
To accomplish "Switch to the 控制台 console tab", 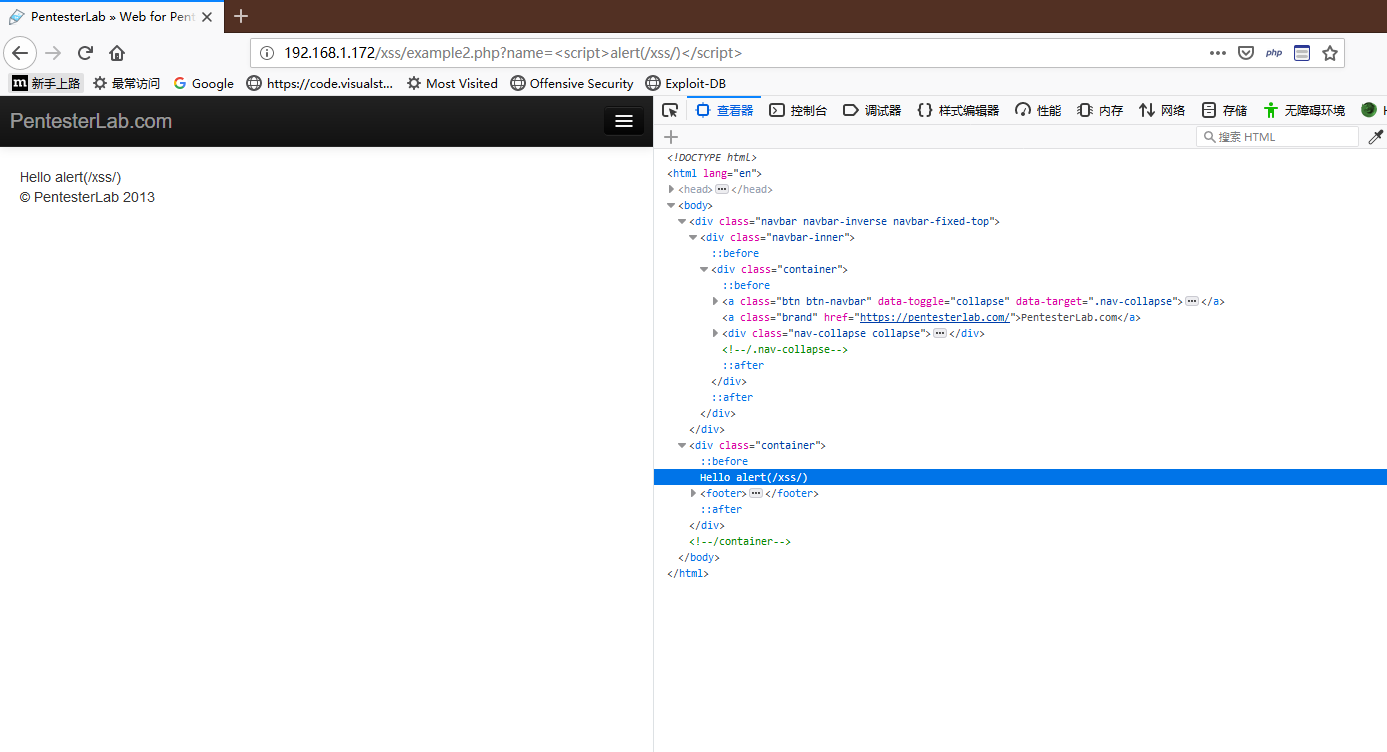I will 798,110.
